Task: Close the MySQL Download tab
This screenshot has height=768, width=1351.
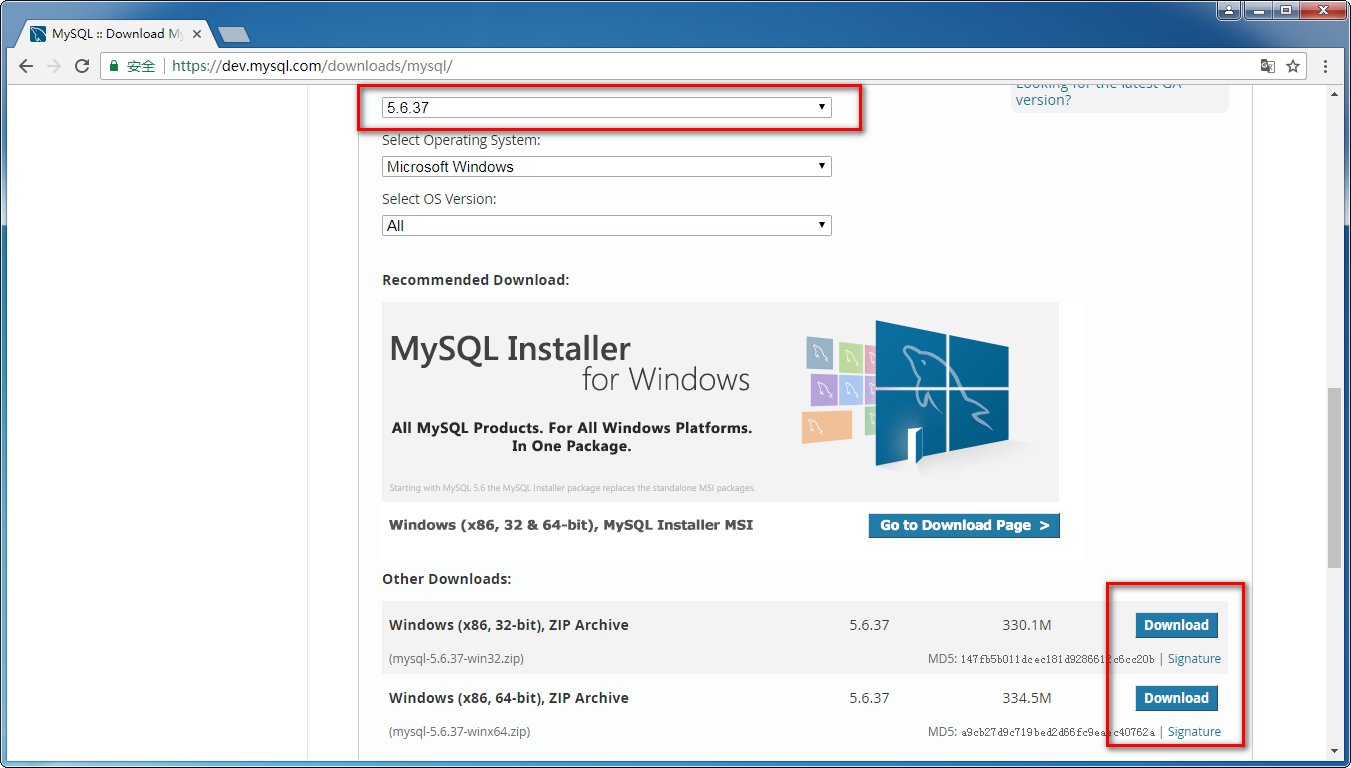Action: pyautogui.click(x=197, y=34)
